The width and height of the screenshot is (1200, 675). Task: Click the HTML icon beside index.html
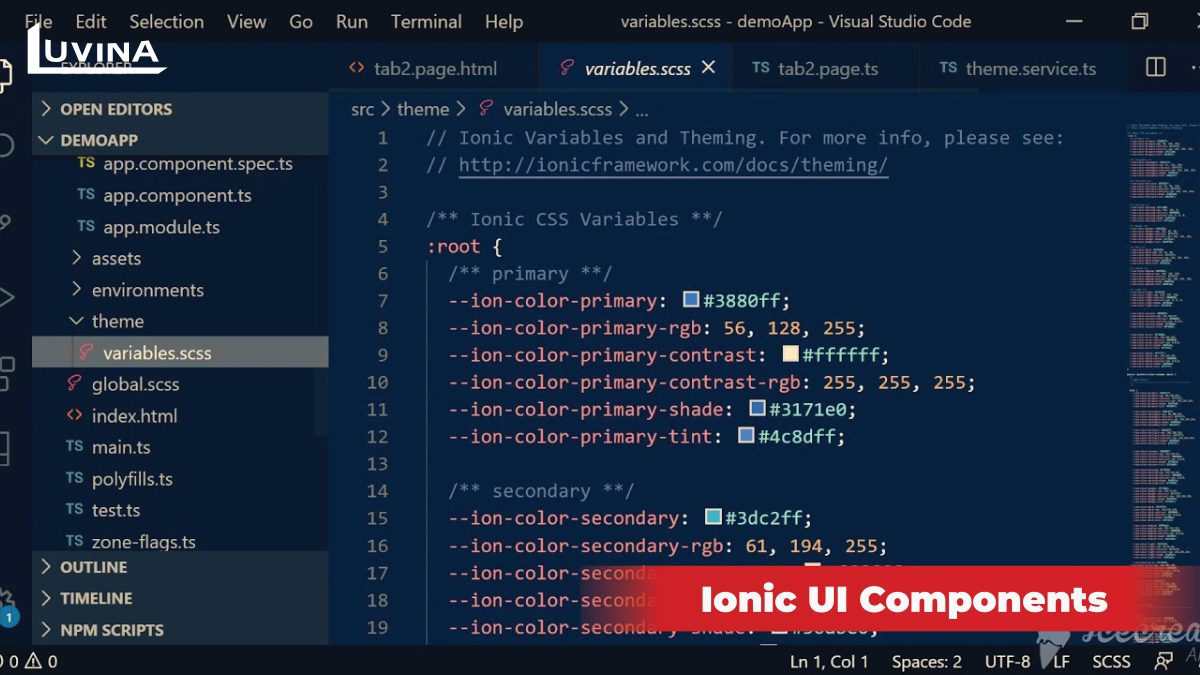tap(74, 415)
